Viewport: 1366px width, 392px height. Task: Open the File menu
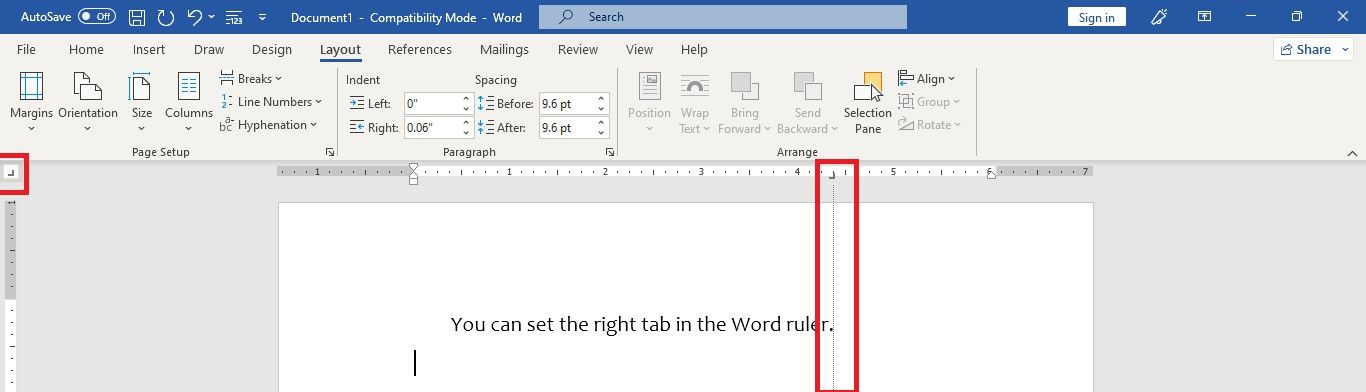pos(27,49)
